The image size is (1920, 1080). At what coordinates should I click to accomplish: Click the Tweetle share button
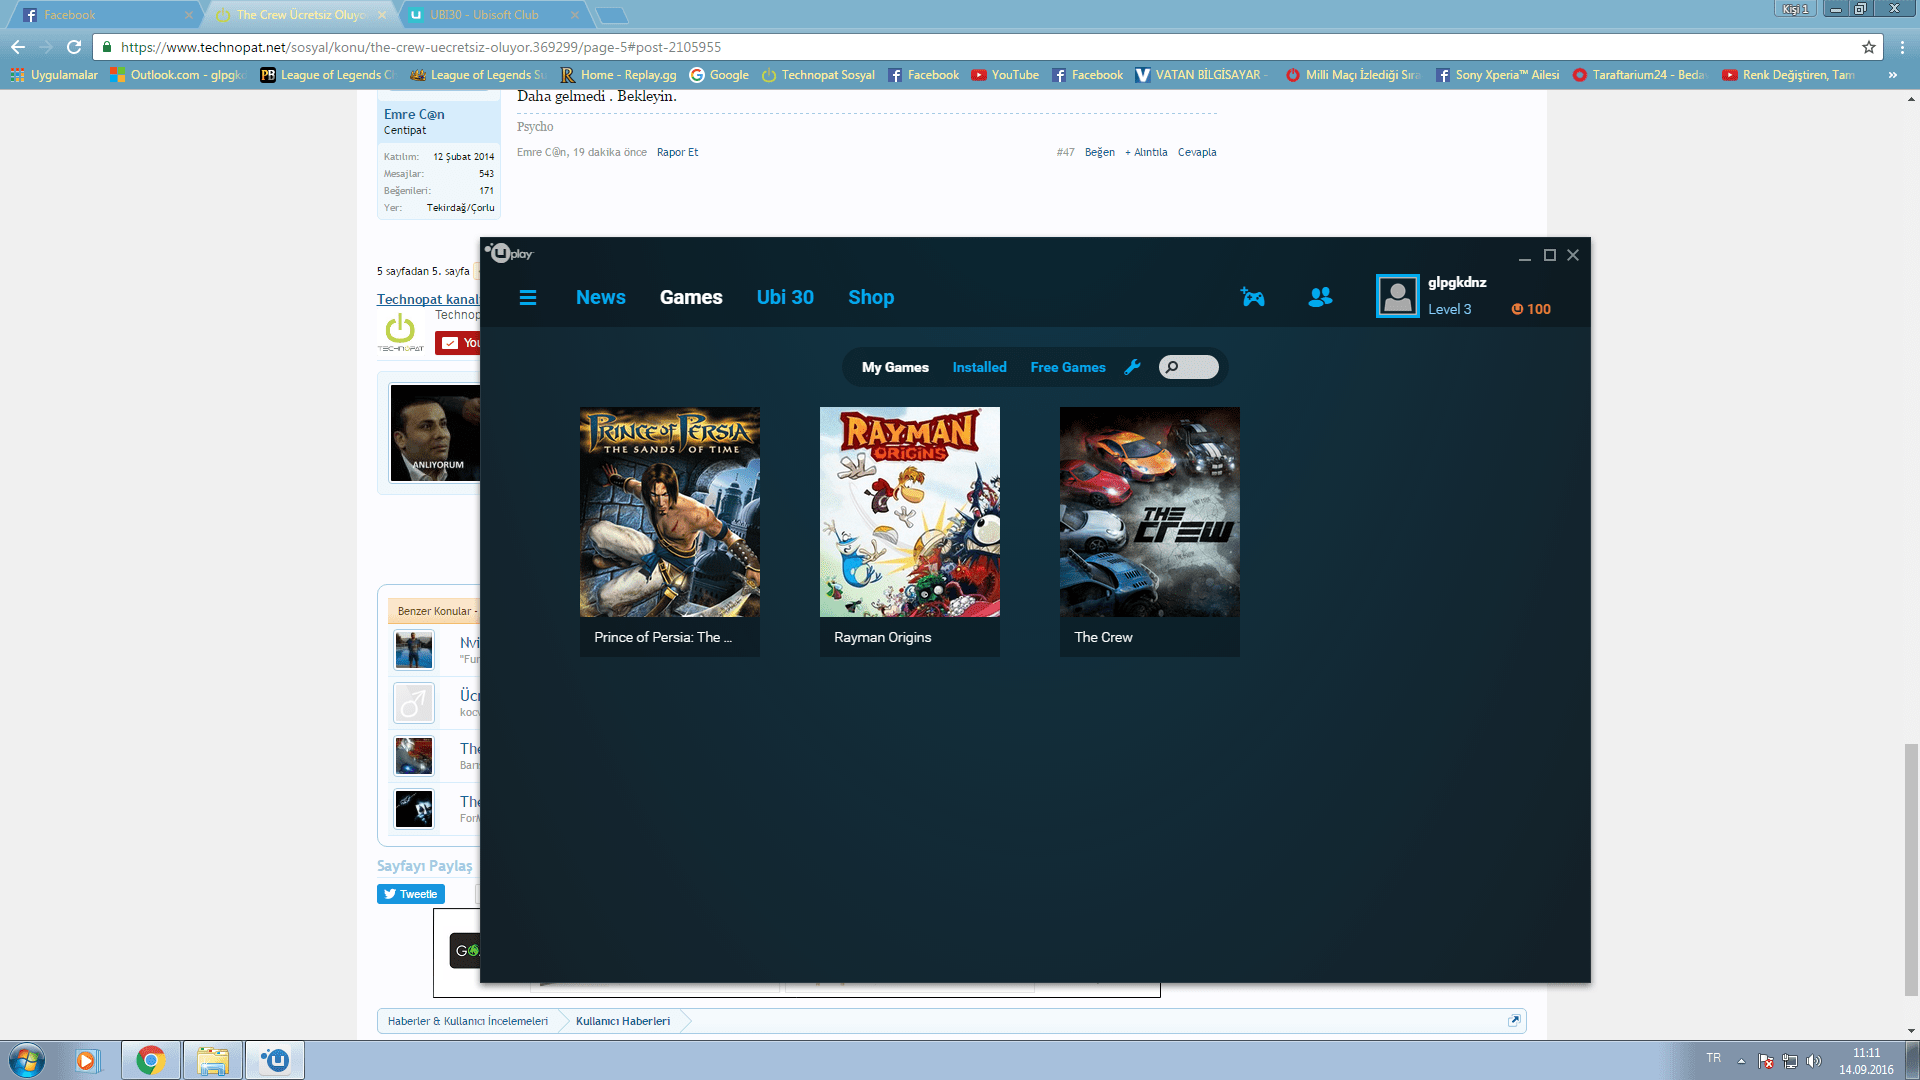pos(411,894)
